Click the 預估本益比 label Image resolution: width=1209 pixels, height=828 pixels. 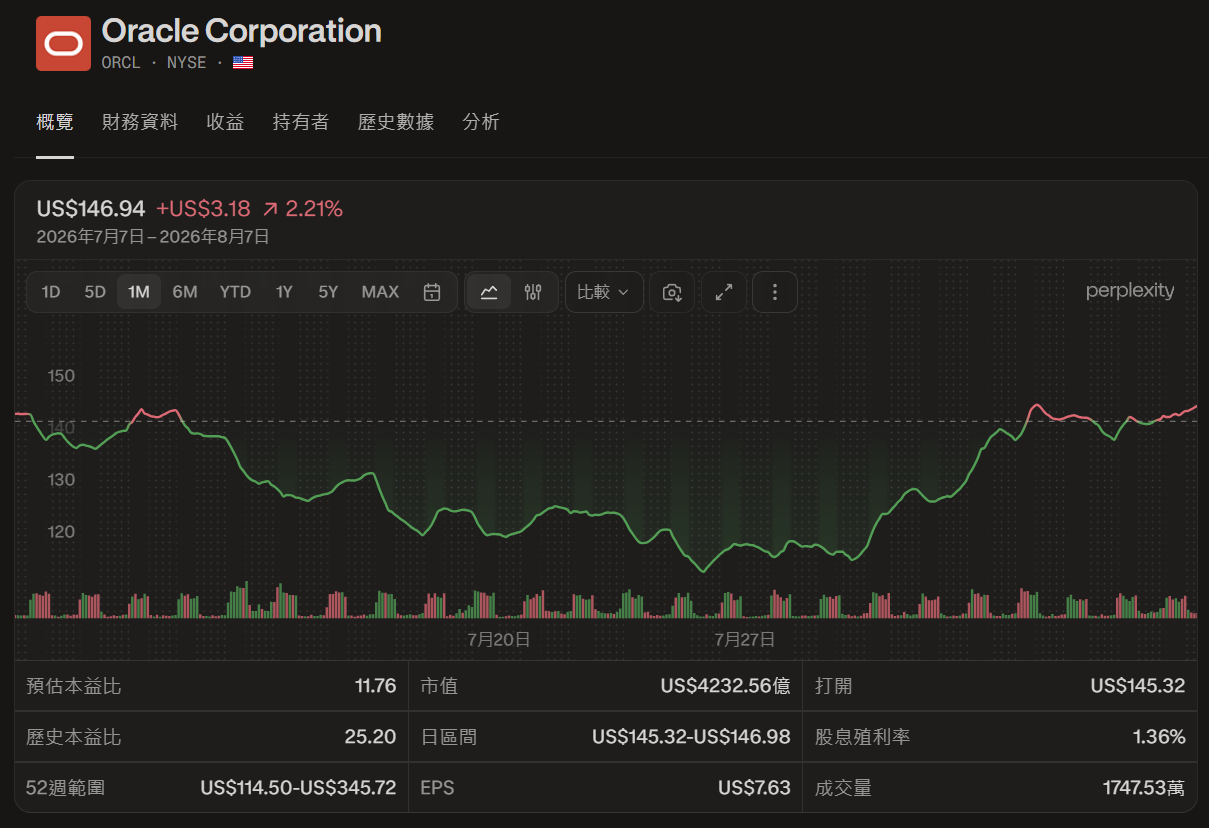73,686
